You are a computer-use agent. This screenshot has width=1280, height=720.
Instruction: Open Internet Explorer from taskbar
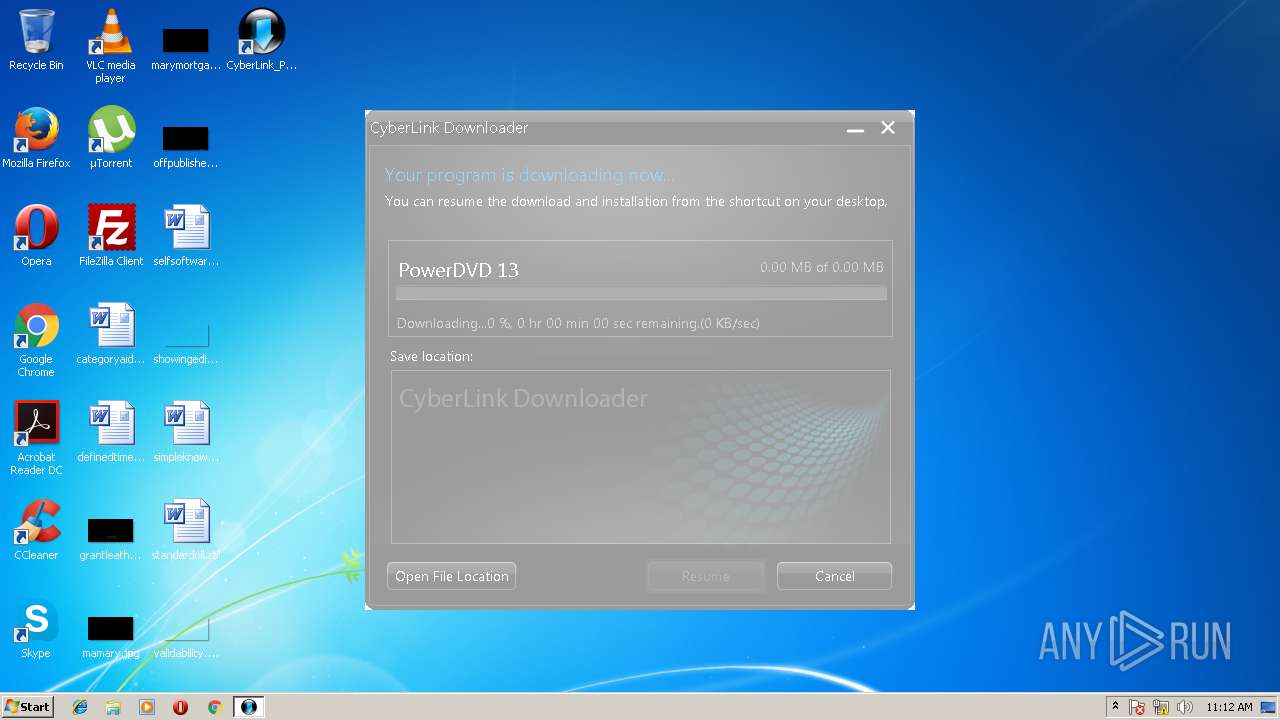80,707
